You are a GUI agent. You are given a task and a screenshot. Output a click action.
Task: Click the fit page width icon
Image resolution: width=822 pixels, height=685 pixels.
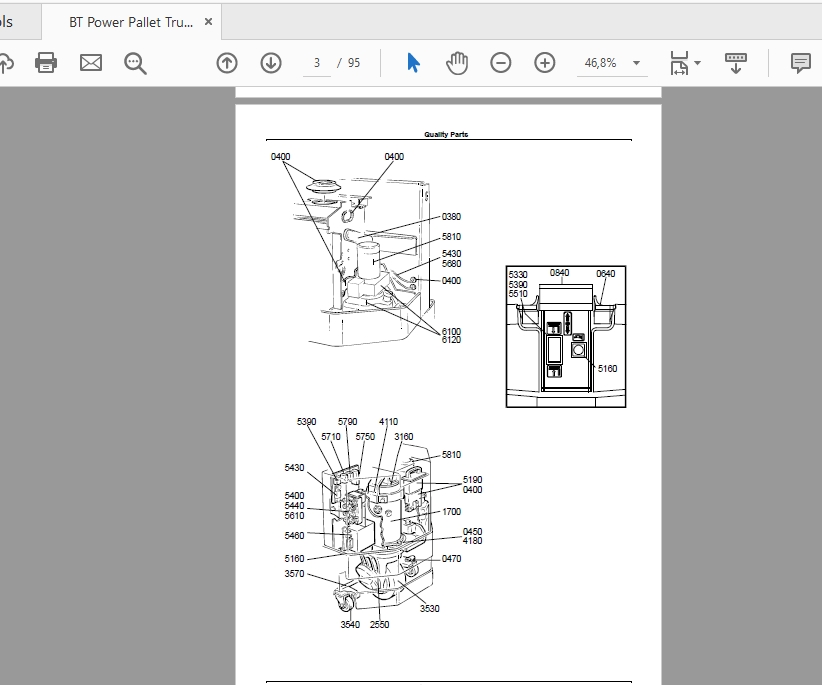click(x=679, y=63)
